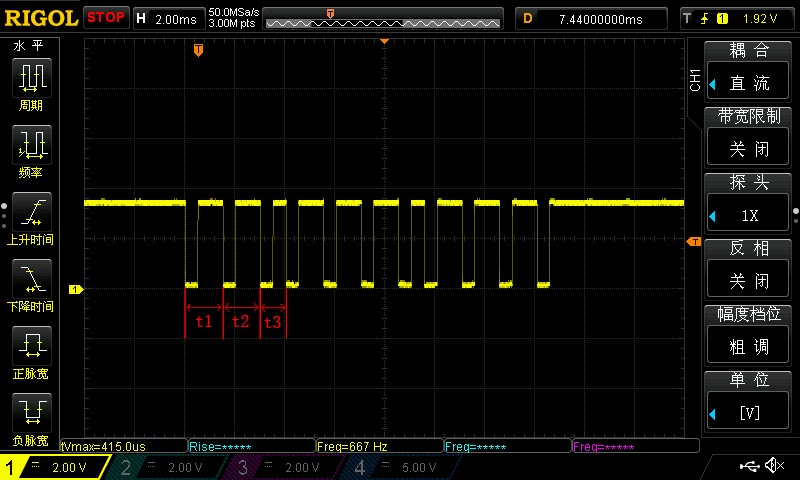Click the USB connection status icon

(x=749, y=465)
